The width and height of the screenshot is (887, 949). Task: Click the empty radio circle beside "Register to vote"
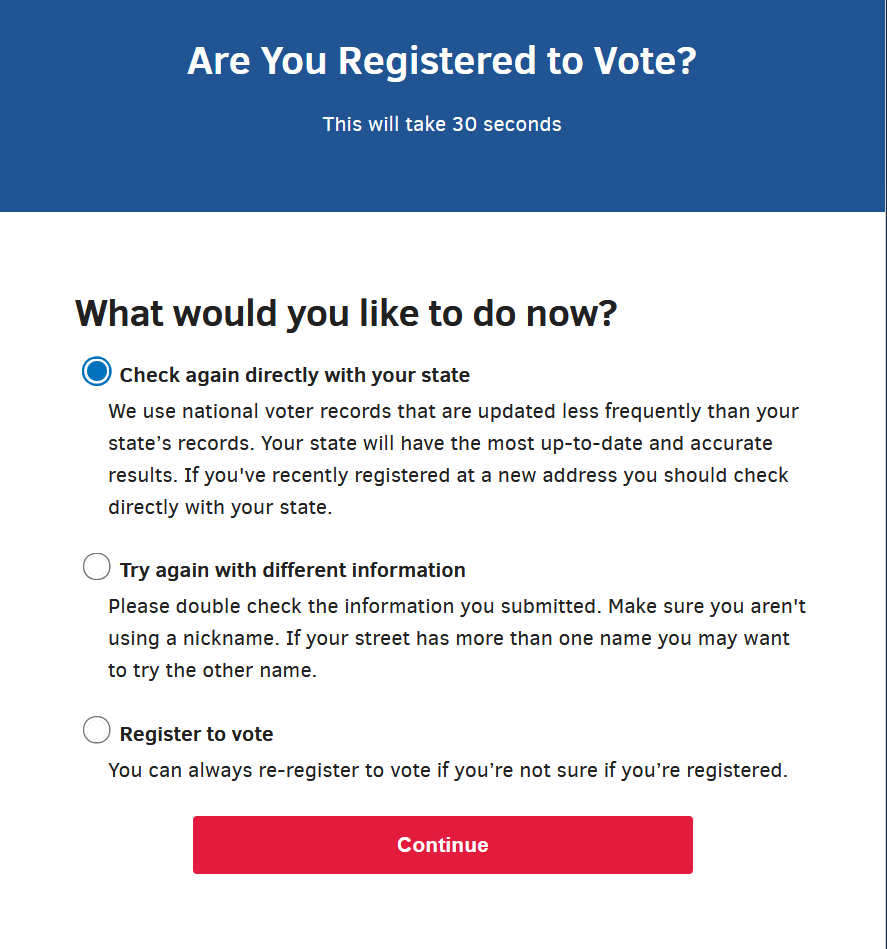(x=96, y=730)
